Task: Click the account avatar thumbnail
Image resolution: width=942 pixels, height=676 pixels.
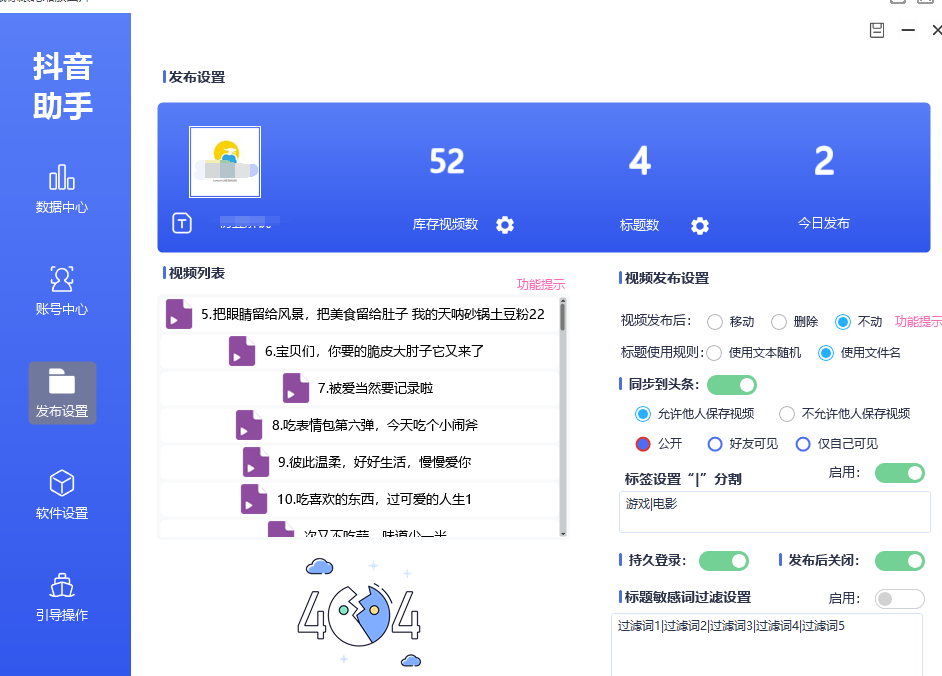Action: 225,162
